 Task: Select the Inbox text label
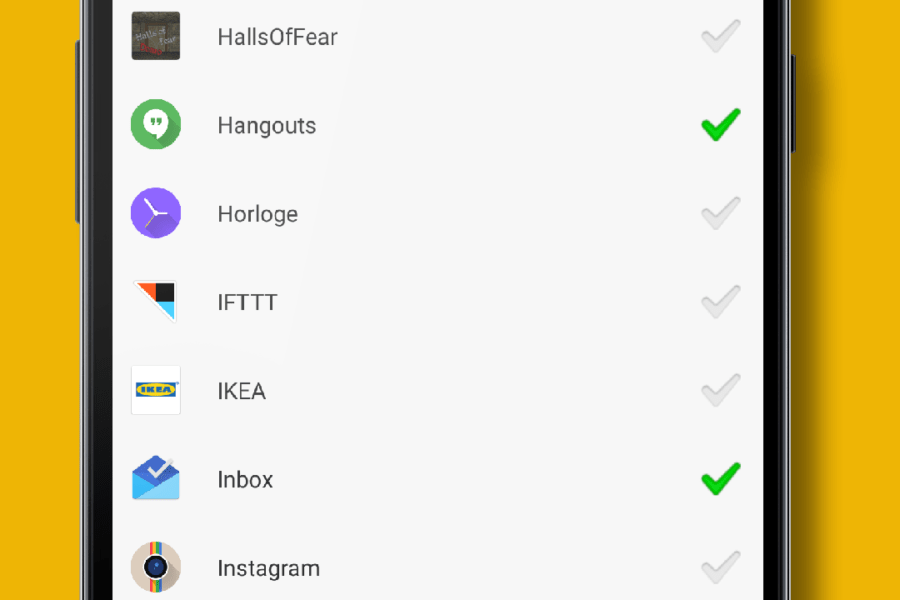(245, 480)
